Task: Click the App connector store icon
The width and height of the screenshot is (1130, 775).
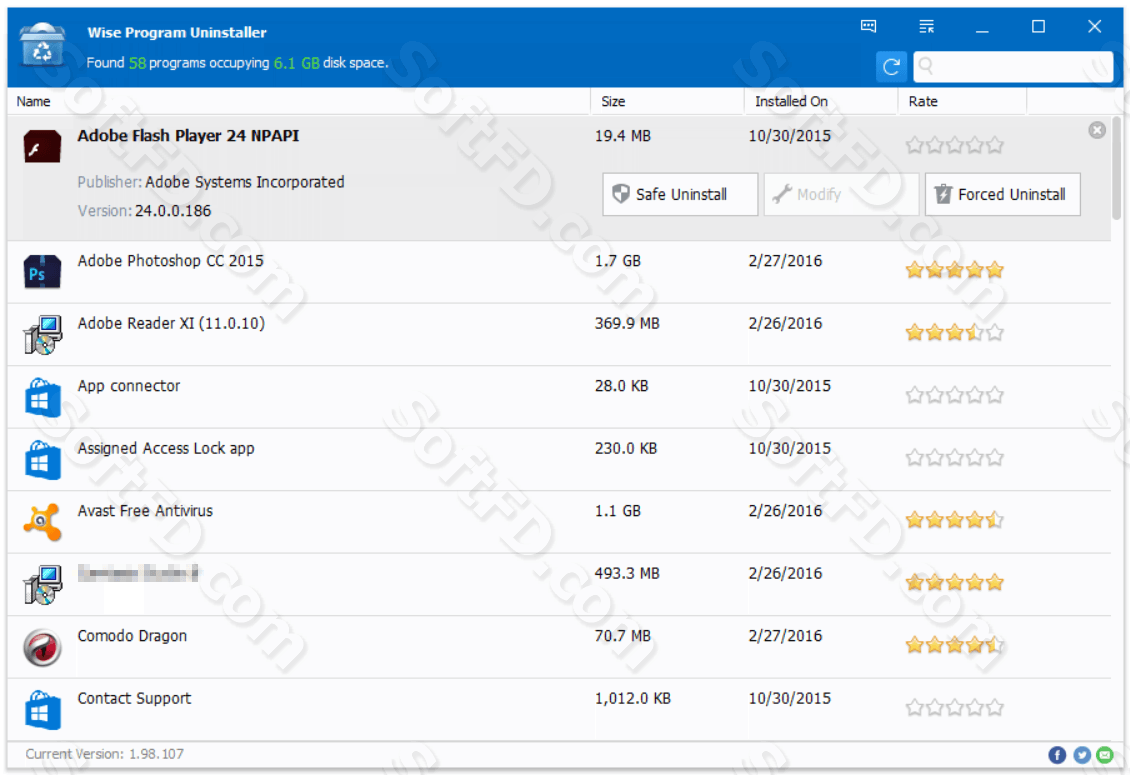Action: coord(42,397)
